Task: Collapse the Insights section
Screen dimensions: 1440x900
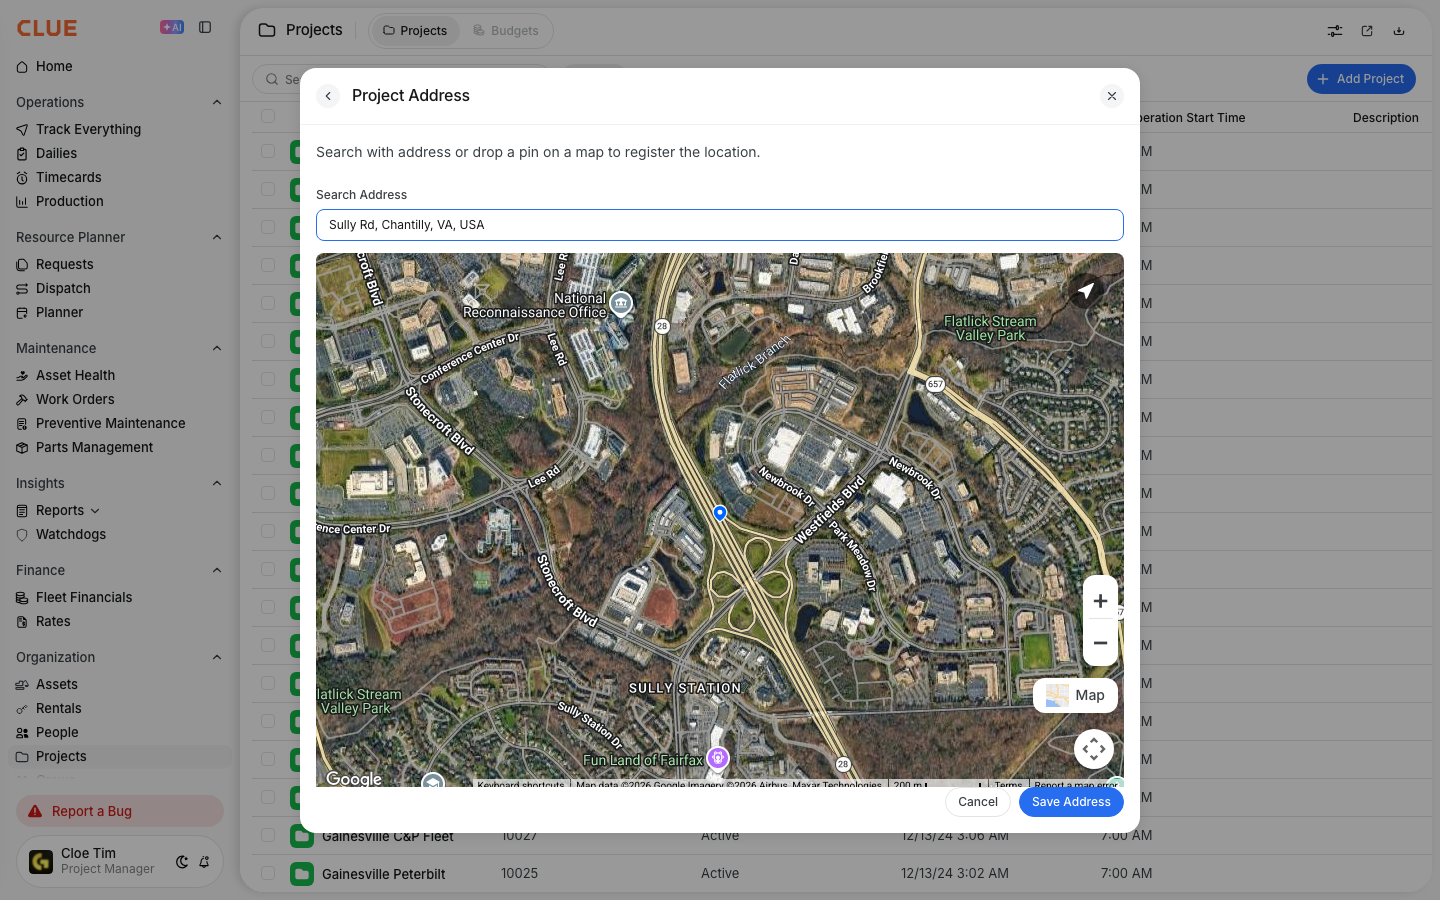Action: [217, 483]
